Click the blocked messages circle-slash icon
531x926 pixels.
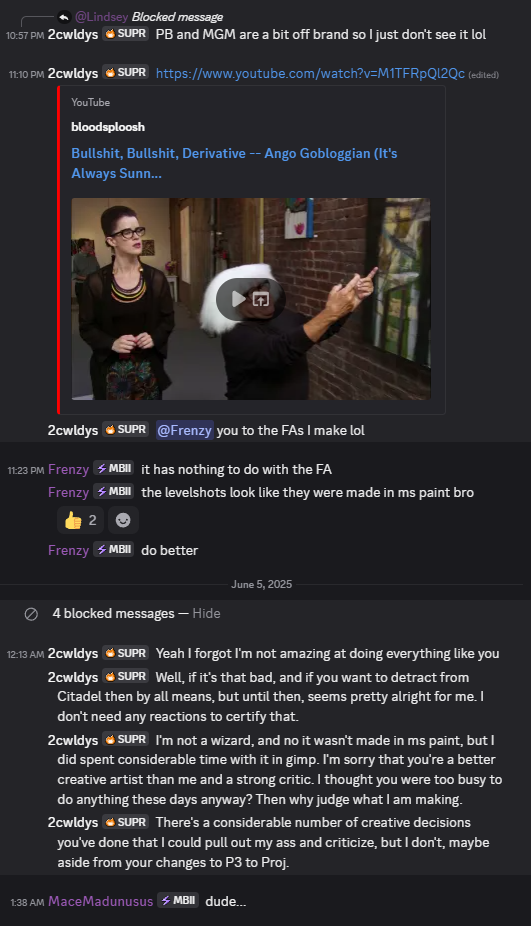(x=31, y=614)
